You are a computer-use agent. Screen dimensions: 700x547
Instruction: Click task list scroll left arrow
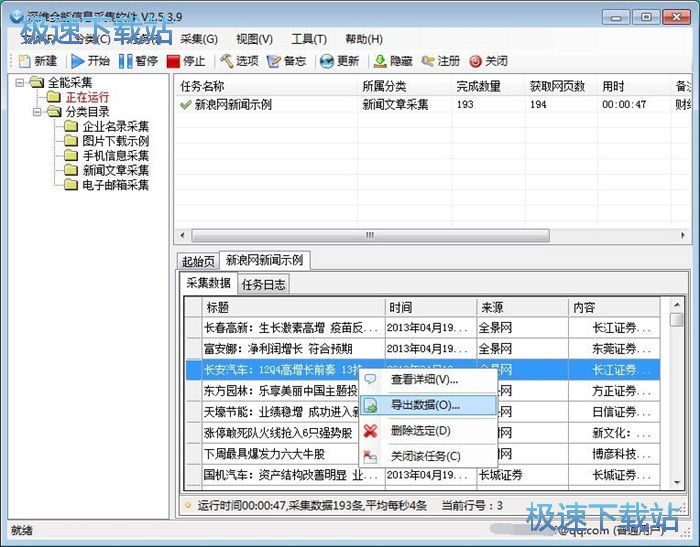pyautogui.click(x=182, y=235)
